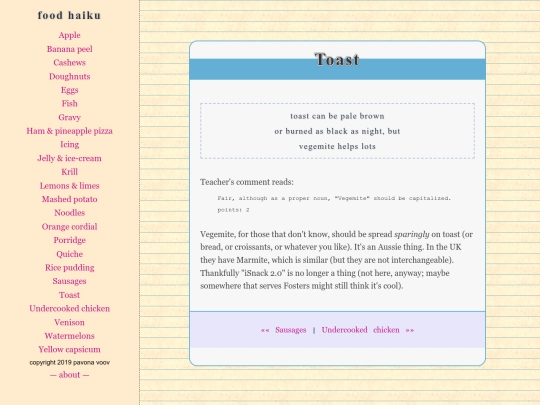Go to next haiku Undercooked chicken in footer
The image size is (540, 405).
[361, 330]
